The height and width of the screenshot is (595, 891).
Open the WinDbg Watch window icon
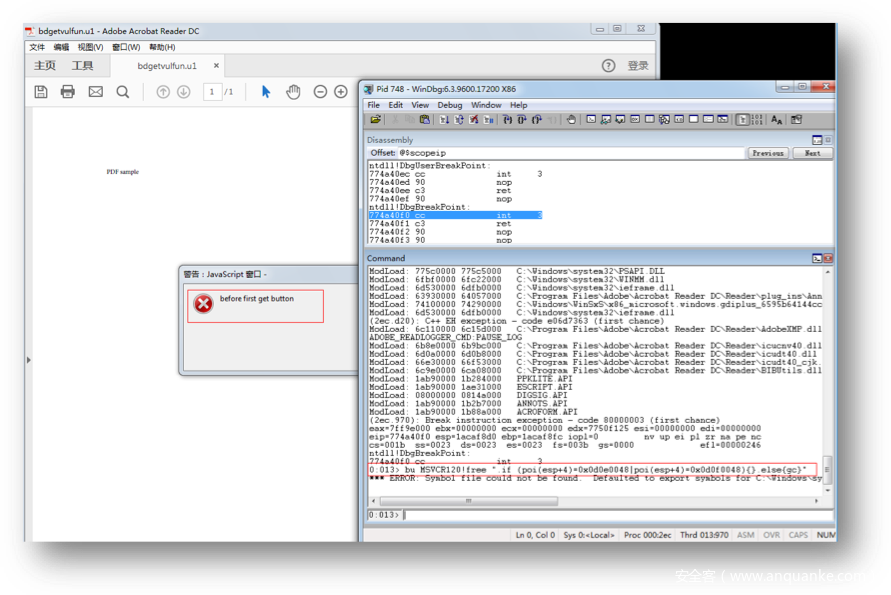pos(606,119)
